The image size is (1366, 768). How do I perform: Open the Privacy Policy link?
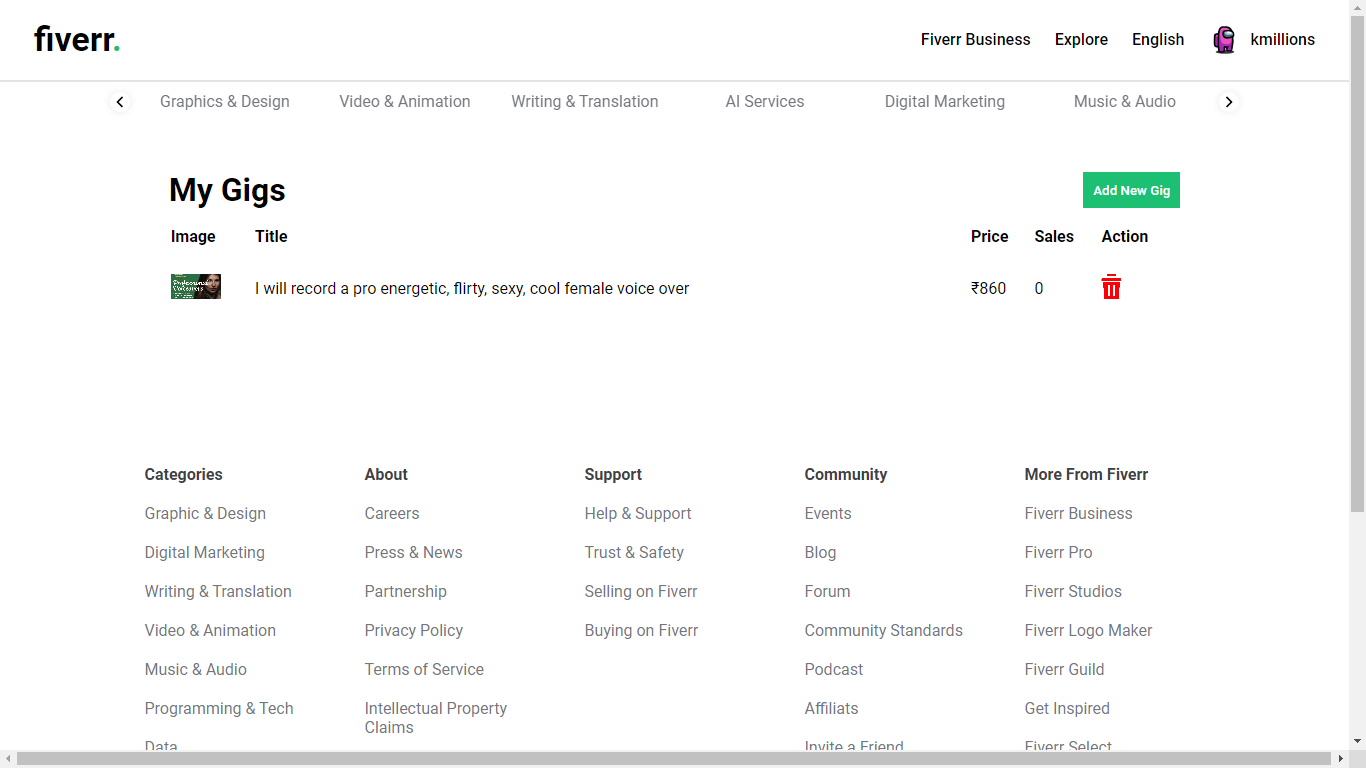414,630
